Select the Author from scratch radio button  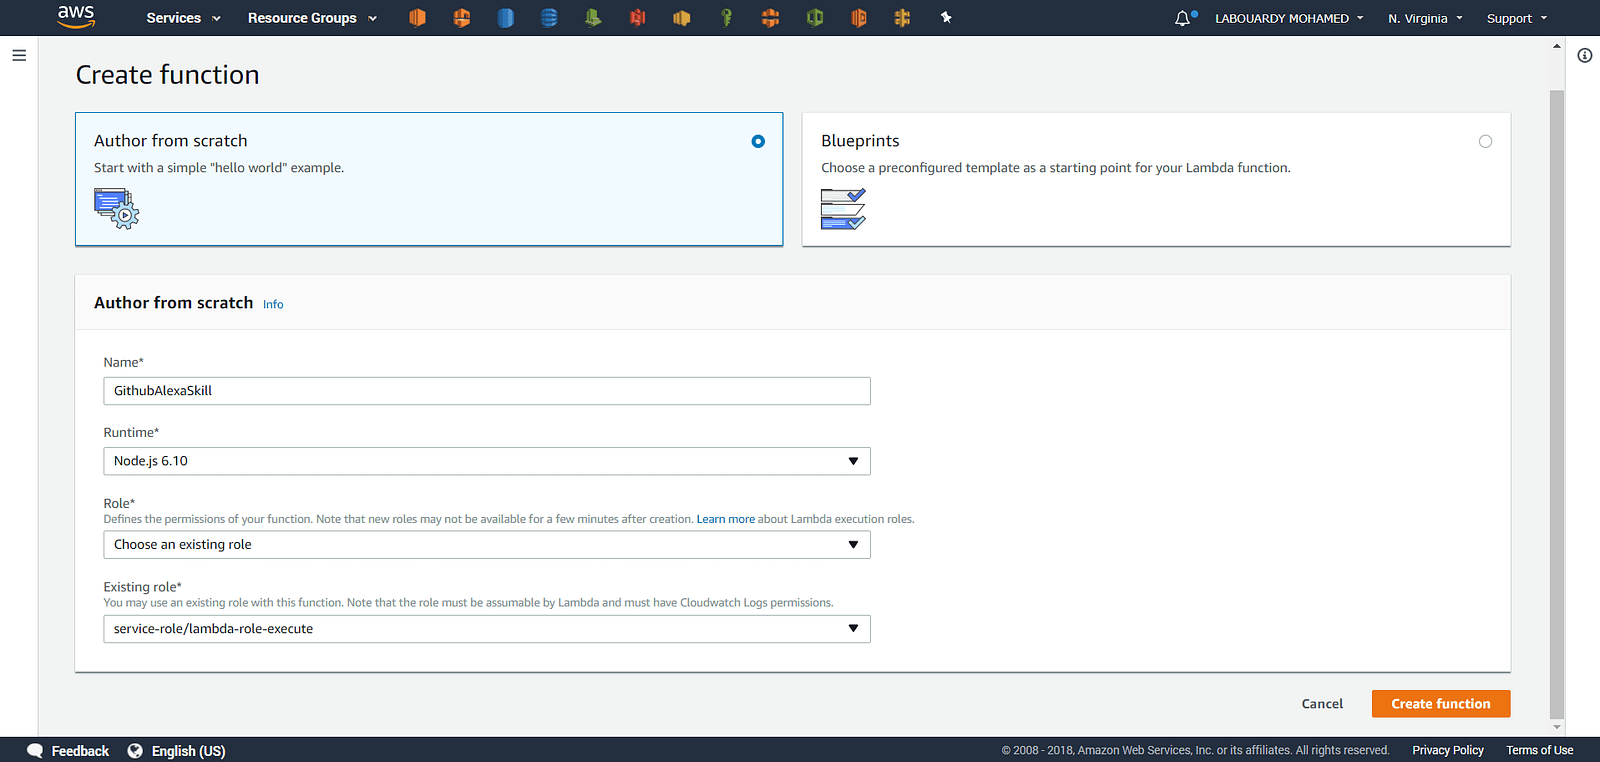tap(758, 141)
